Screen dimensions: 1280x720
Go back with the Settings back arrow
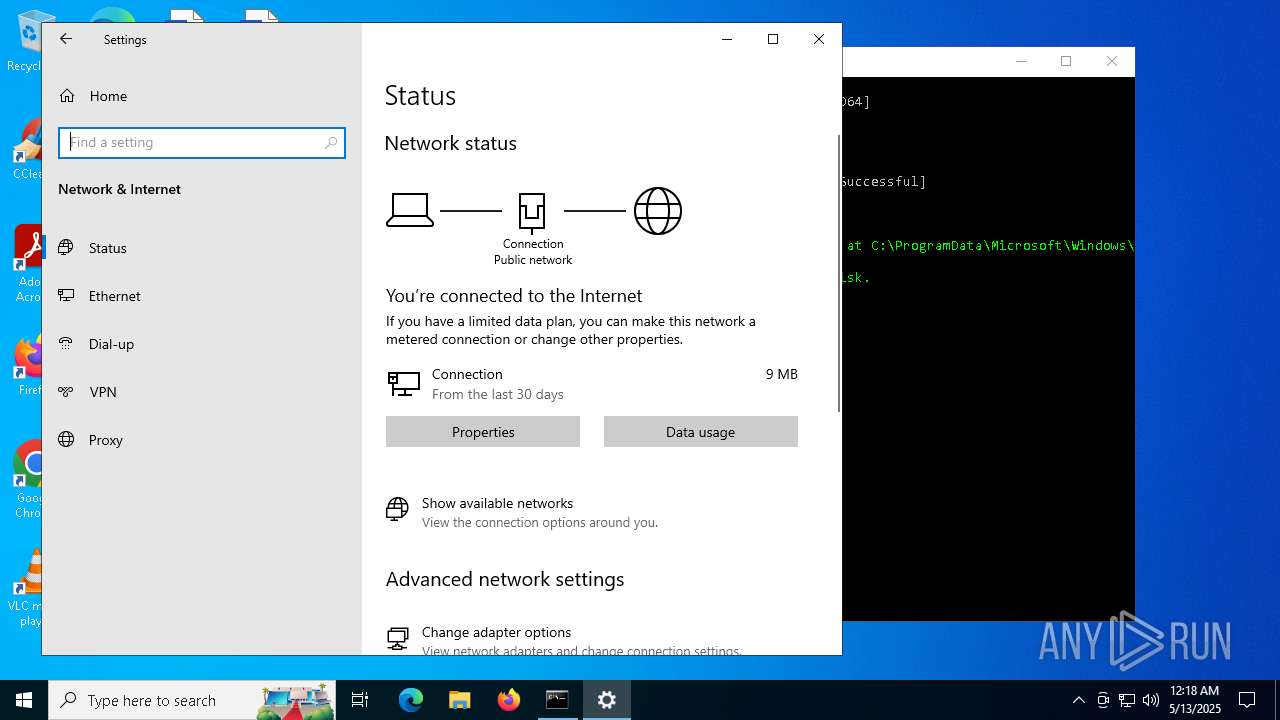pyautogui.click(x=66, y=39)
